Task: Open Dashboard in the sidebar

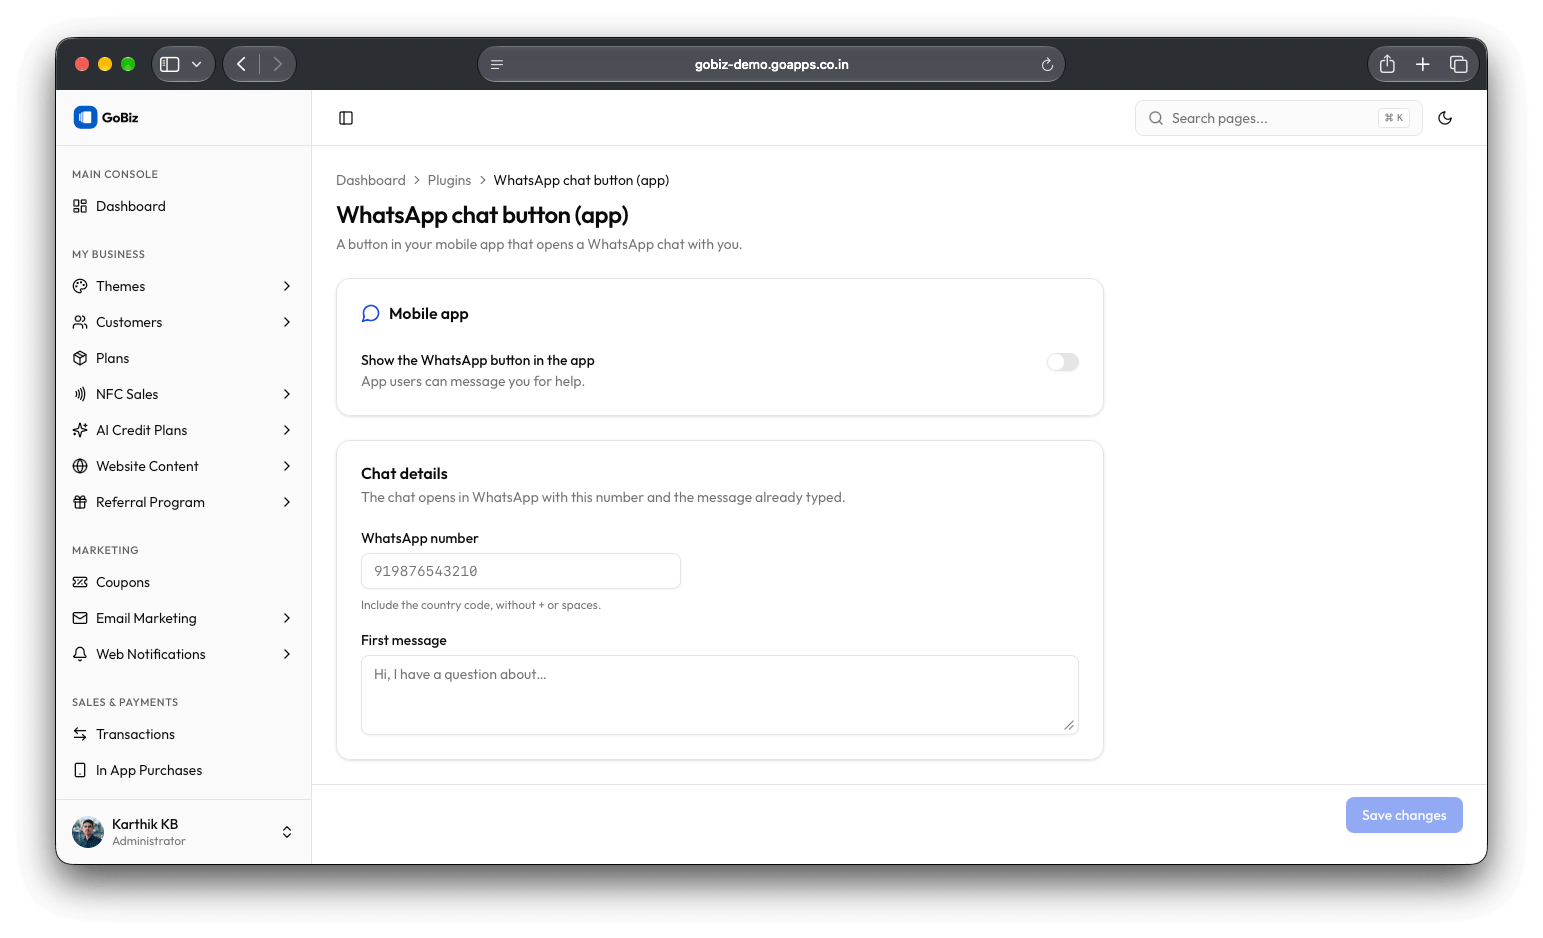Action: 183,206
